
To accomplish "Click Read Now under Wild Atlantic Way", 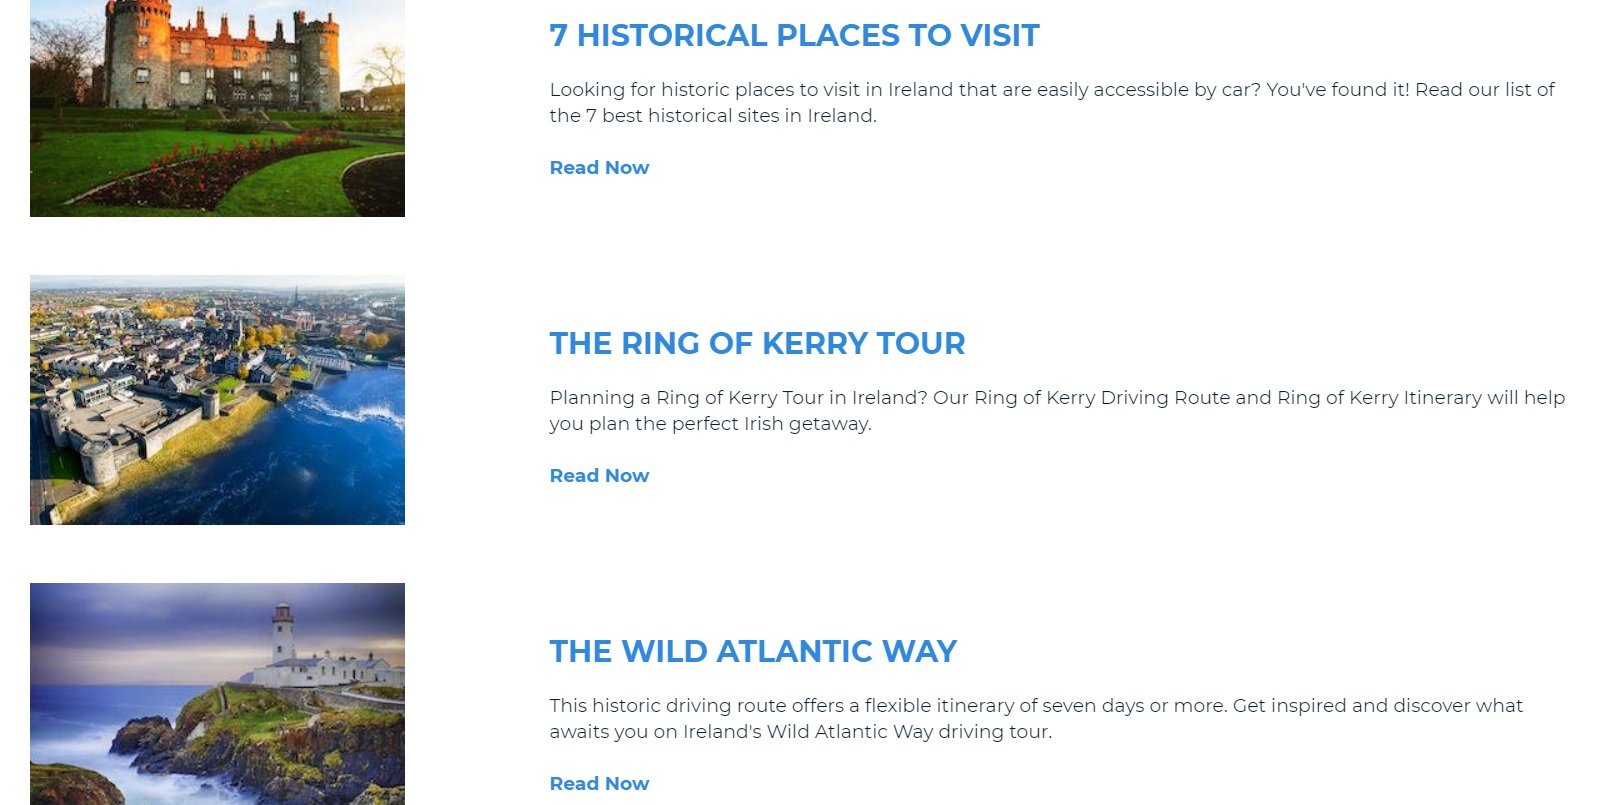I will [x=599, y=784].
